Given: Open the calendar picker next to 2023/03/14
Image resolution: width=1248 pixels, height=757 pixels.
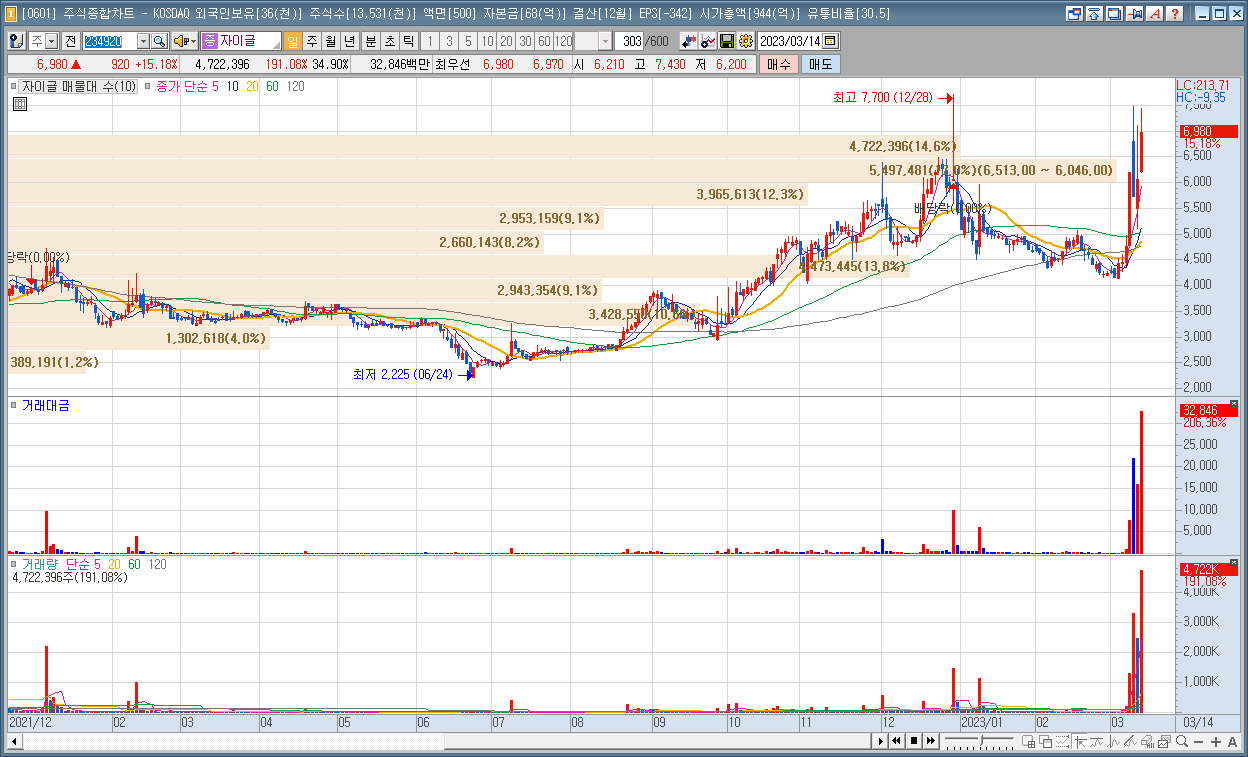Looking at the screenshot, I should 830,41.
